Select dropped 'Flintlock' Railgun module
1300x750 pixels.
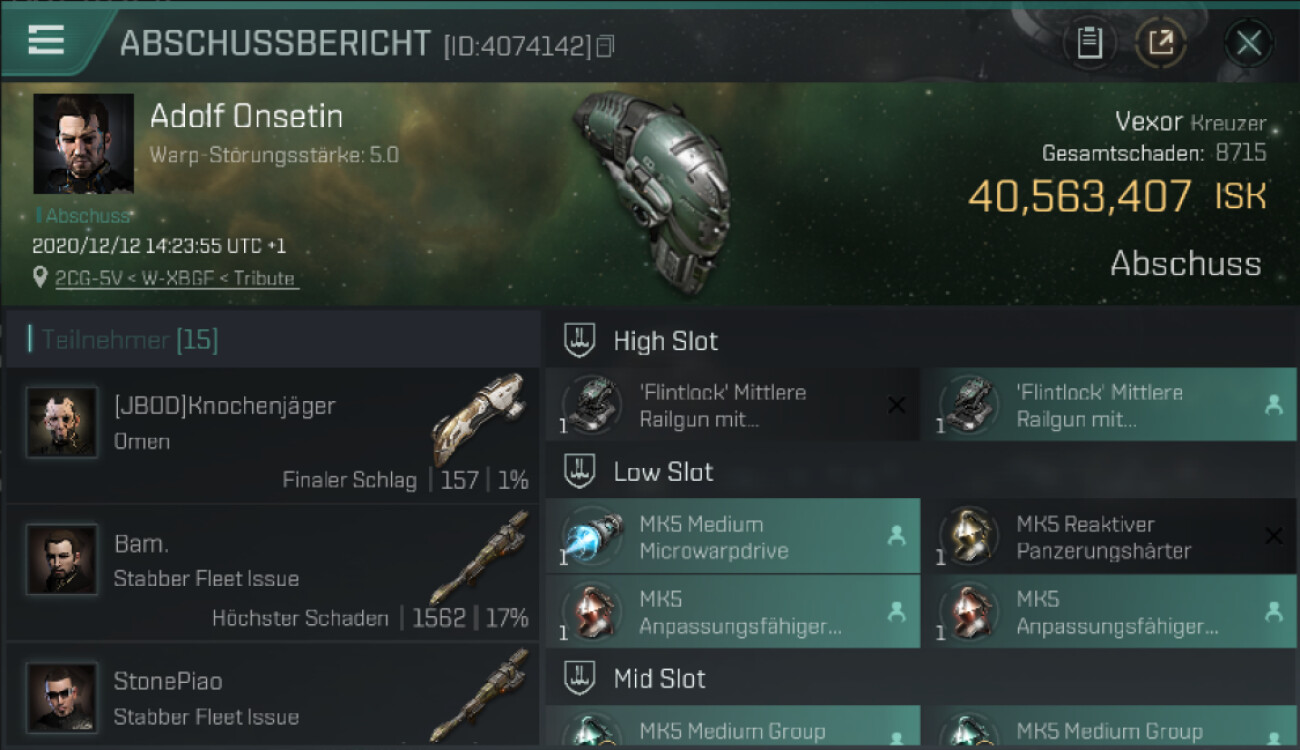(1109, 405)
